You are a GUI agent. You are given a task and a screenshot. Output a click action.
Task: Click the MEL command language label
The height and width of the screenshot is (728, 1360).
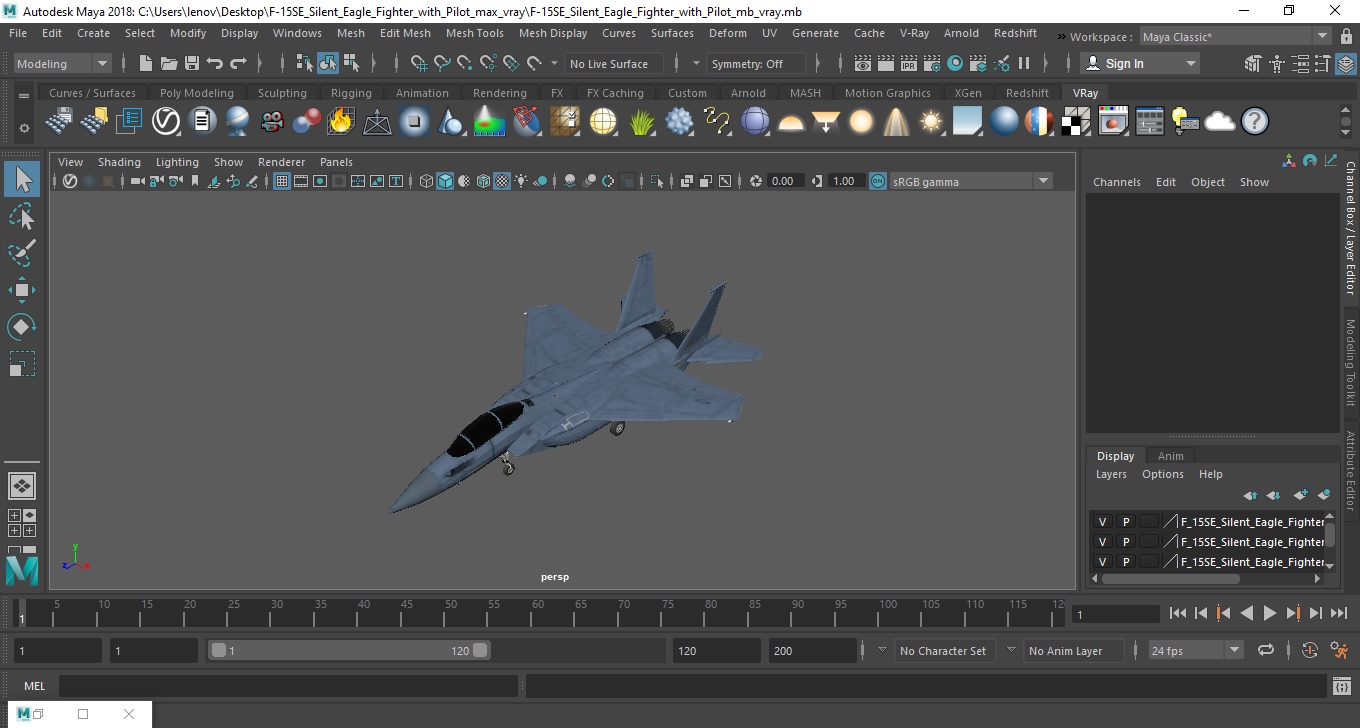(x=35, y=686)
